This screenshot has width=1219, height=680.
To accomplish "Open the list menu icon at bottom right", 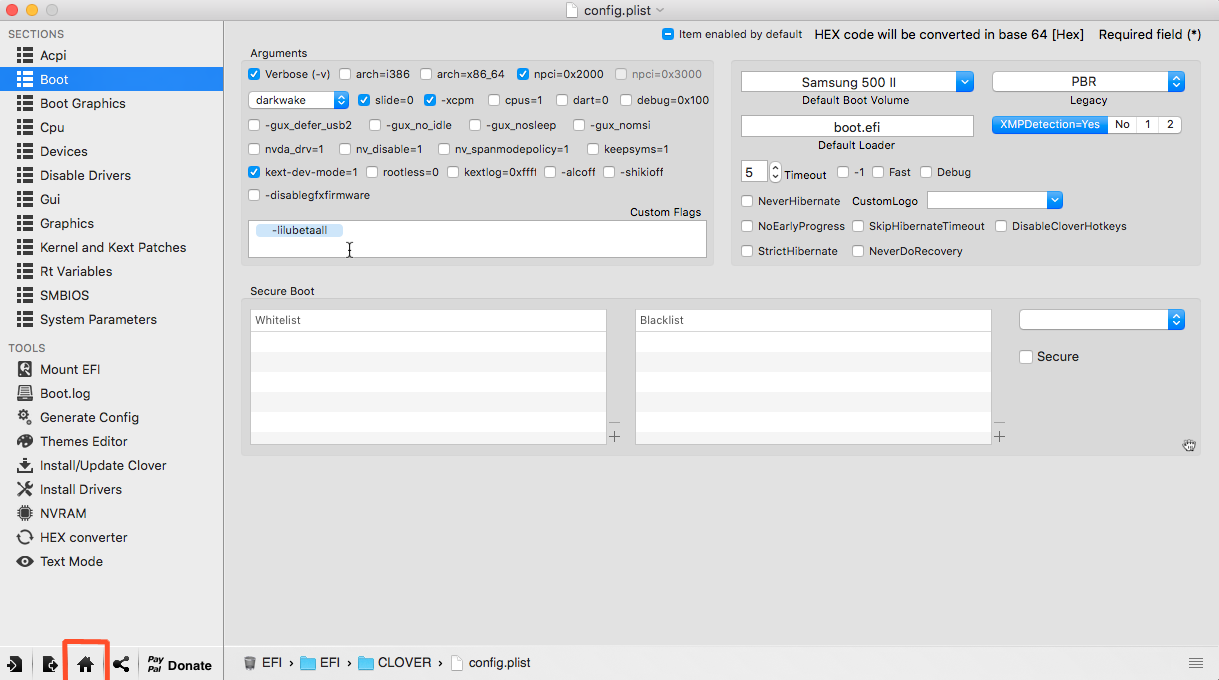I will point(1196,663).
